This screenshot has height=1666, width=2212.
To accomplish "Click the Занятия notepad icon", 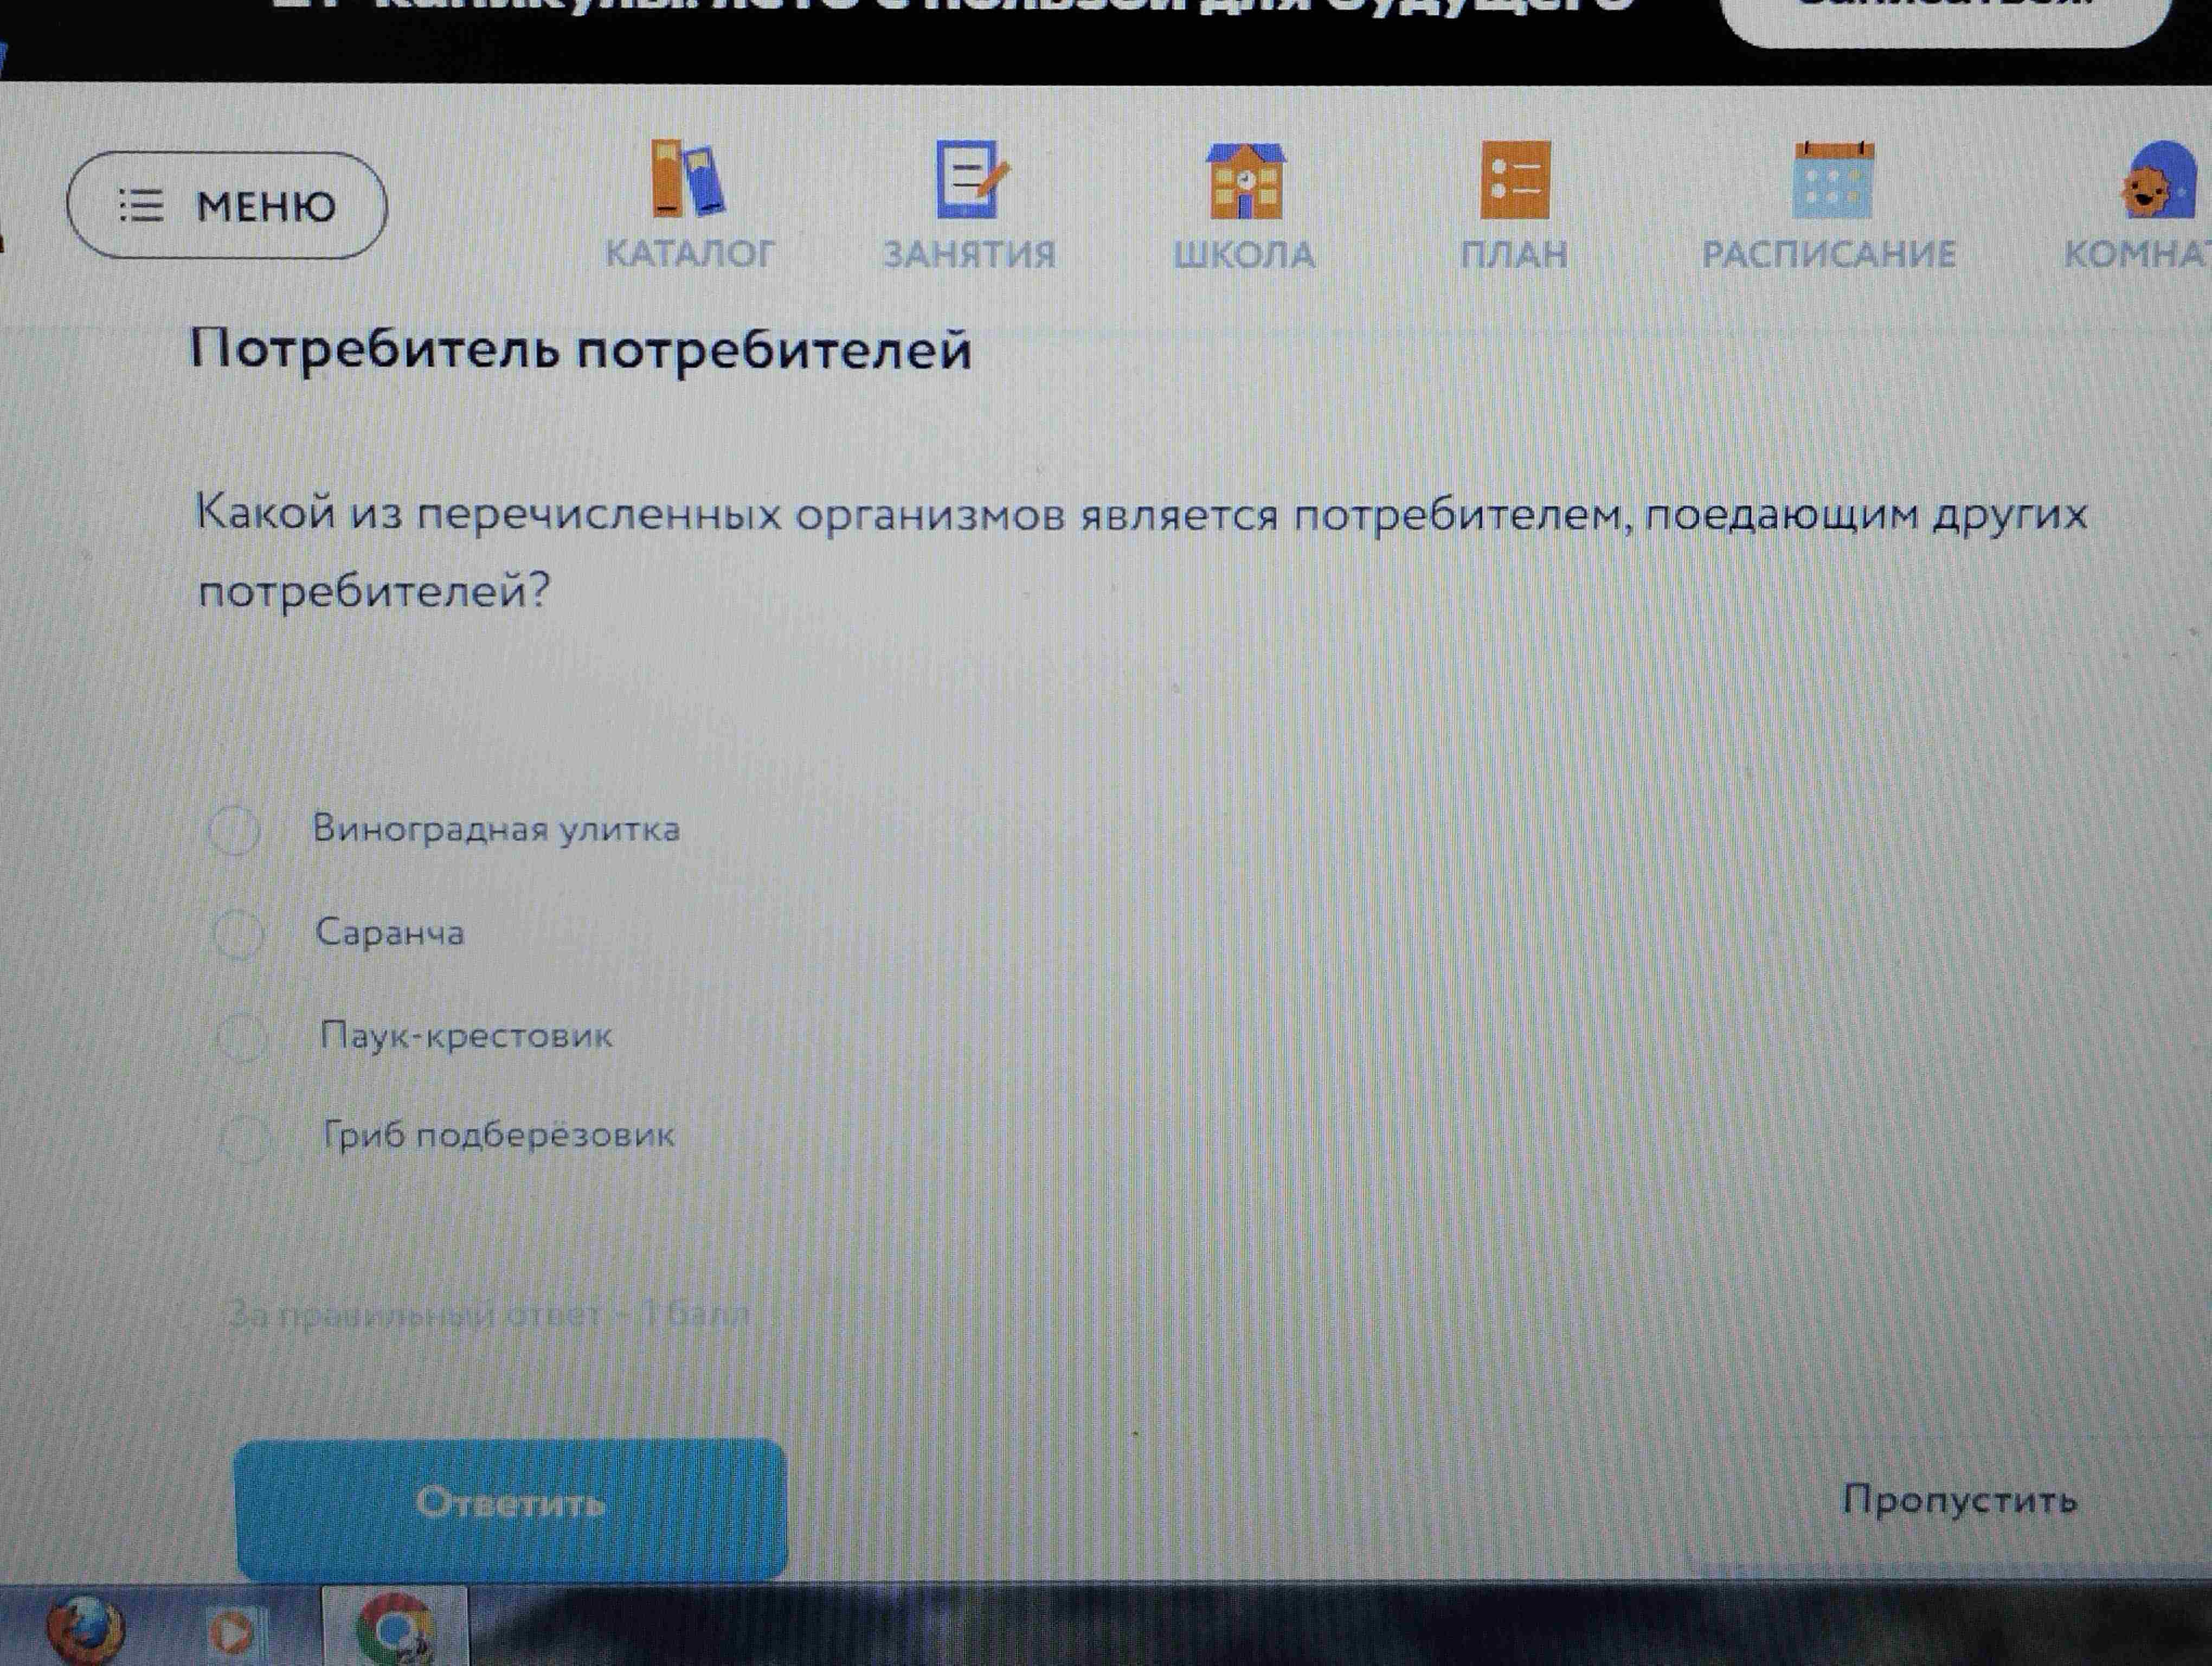I will tap(970, 179).
